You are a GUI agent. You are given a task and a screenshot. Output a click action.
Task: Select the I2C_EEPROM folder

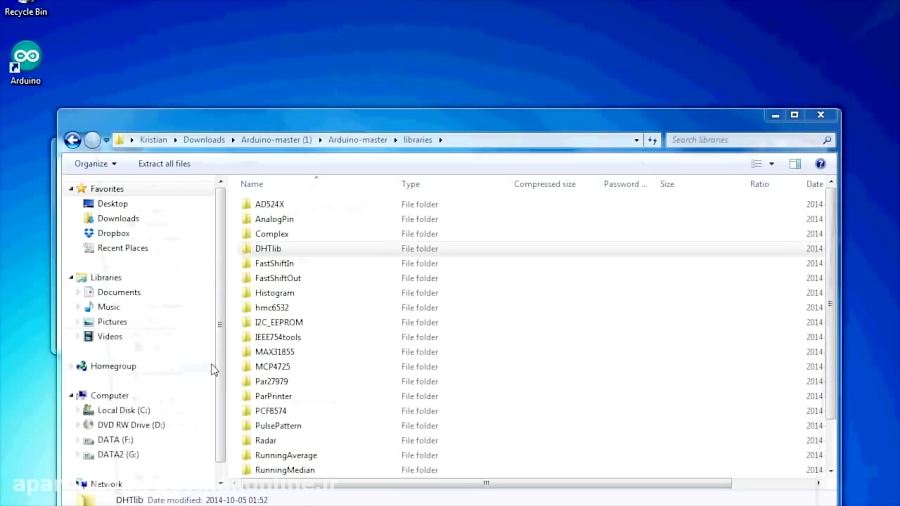(279, 322)
